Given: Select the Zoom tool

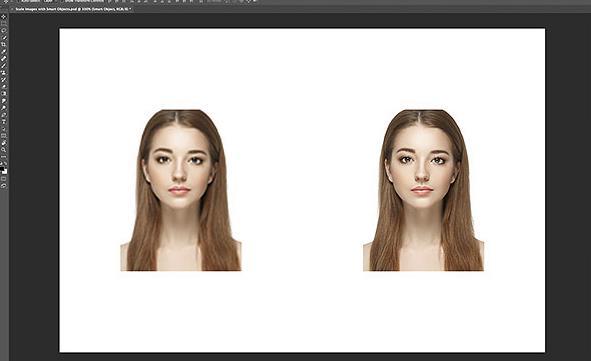Looking at the screenshot, I should [4, 150].
